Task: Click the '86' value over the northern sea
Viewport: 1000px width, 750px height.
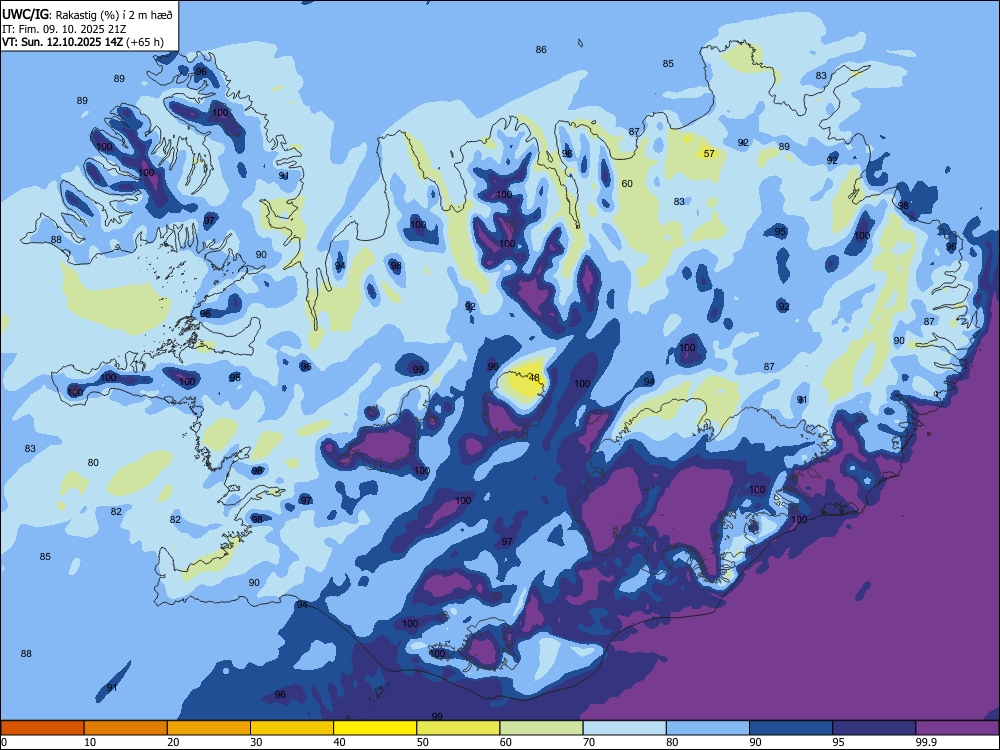Action: 541,49
